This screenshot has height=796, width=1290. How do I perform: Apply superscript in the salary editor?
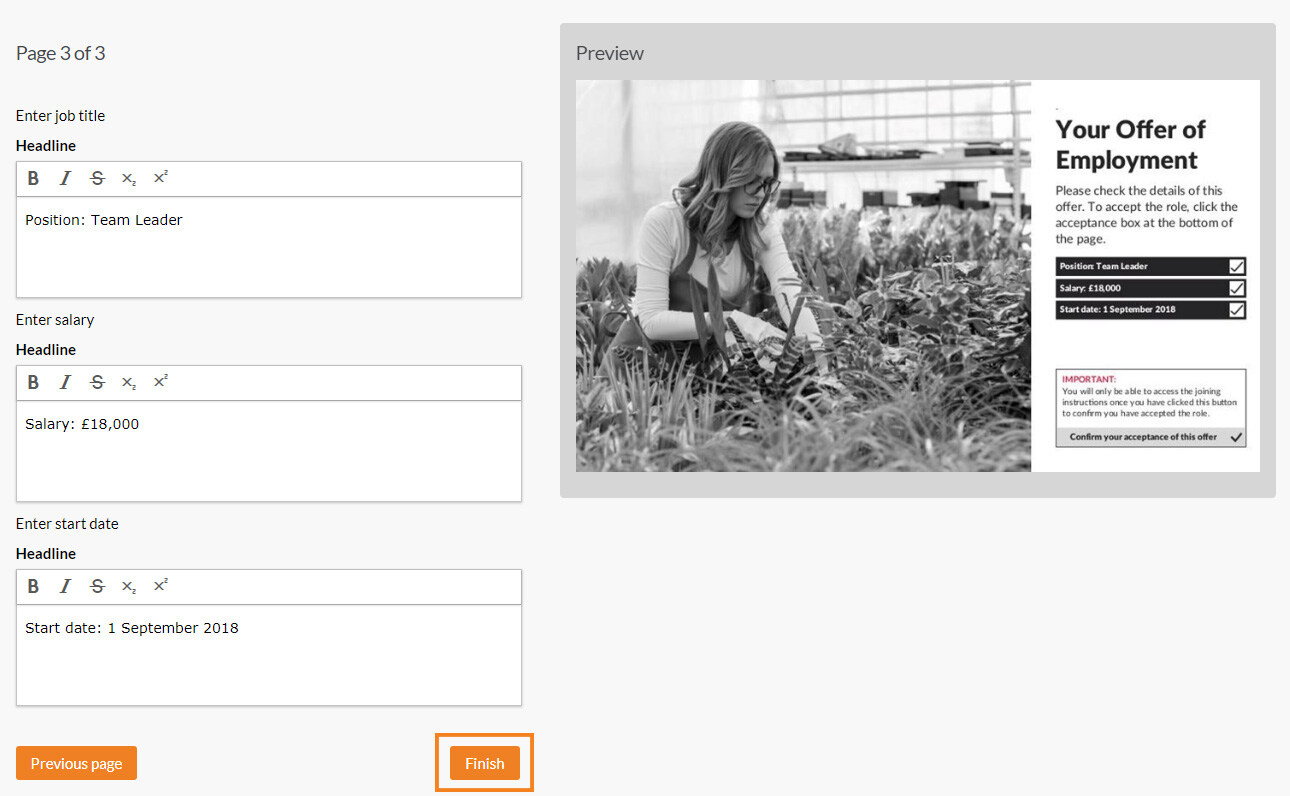[160, 383]
